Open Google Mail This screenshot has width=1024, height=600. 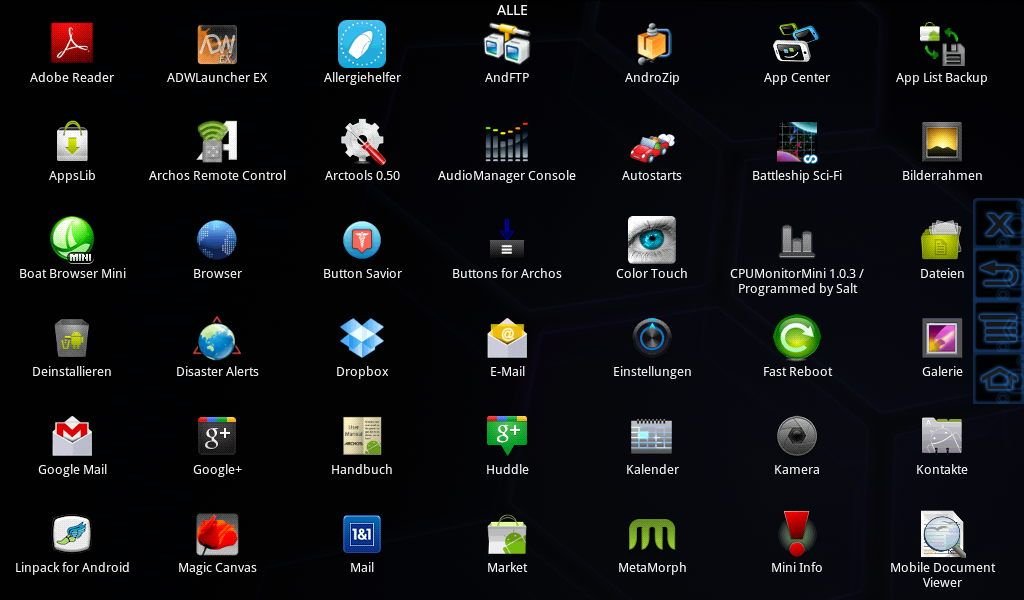[72, 436]
